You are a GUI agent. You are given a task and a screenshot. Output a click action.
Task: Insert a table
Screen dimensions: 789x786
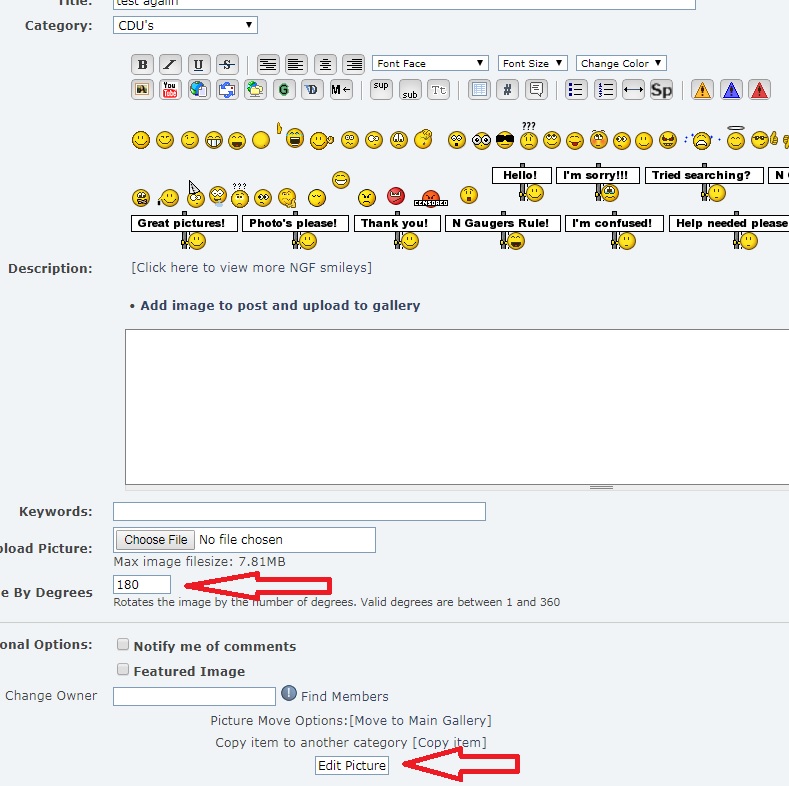(x=479, y=90)
